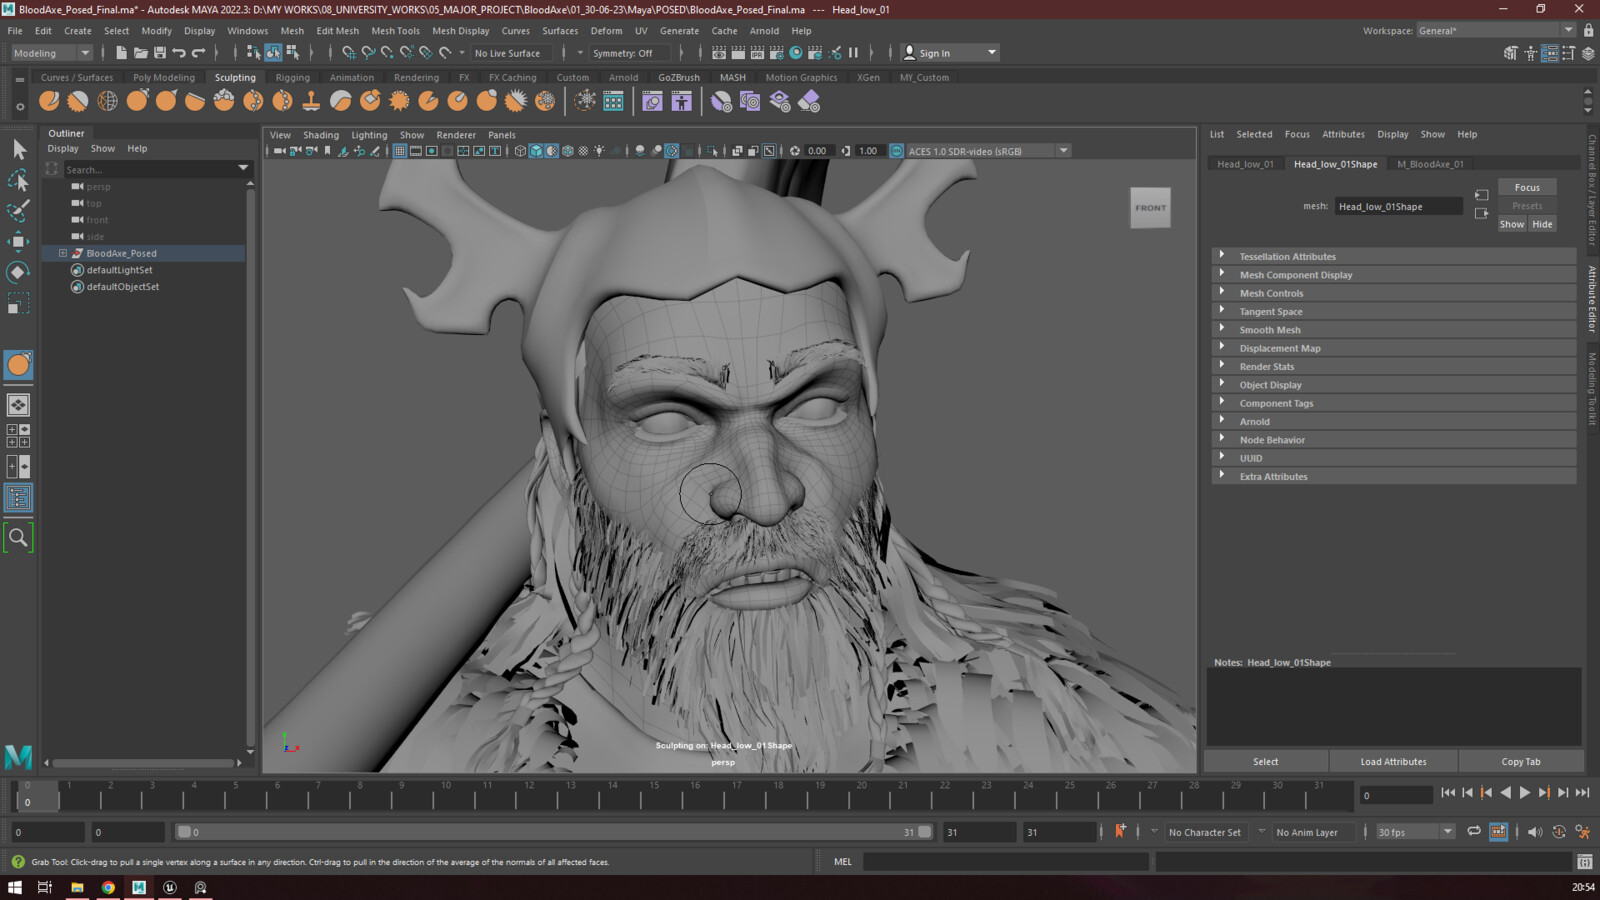
Task: Click the Hide button in Attribute Editor
Action: point(1543,224)
